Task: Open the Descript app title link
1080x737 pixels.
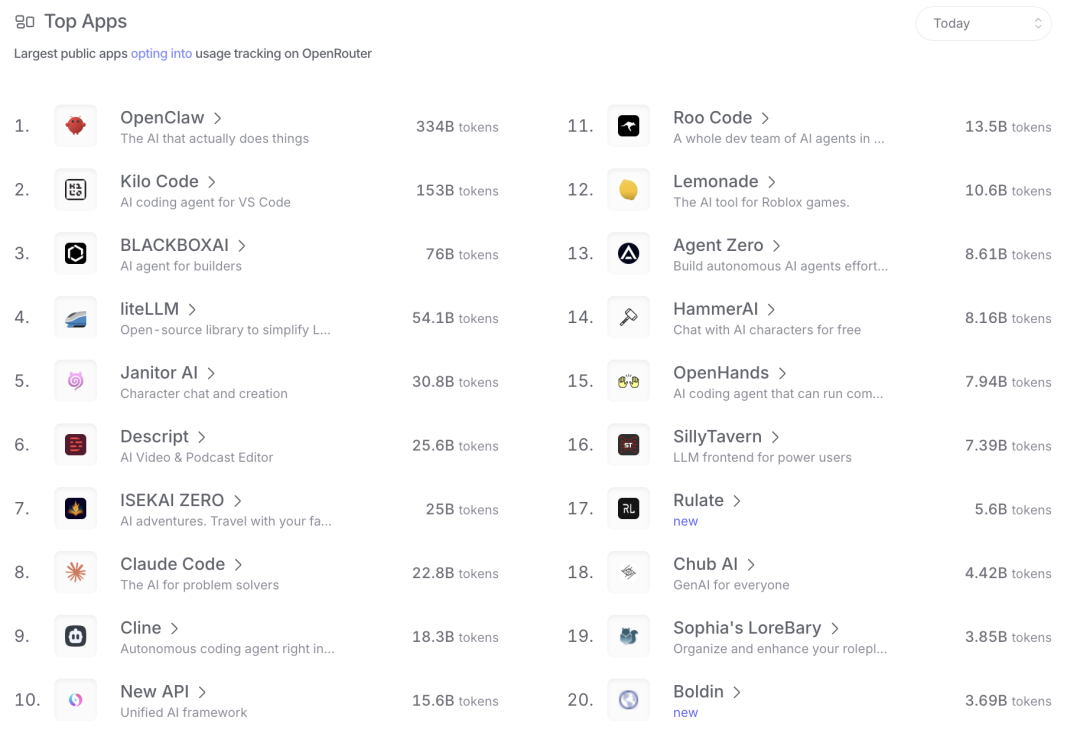Action: (x=154, y=437)
